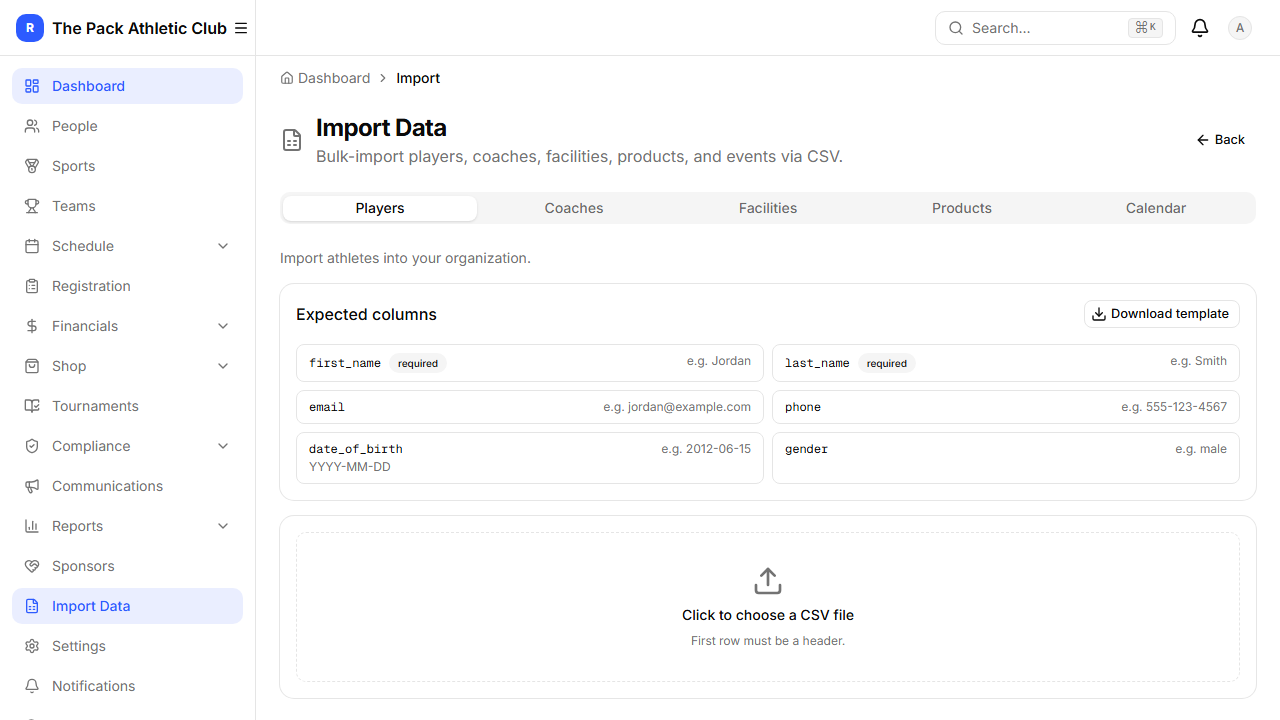Click the Compliance shield icon
This screenshot has width=1280, height=720.
pyautogui.click(x=32, y=446)
